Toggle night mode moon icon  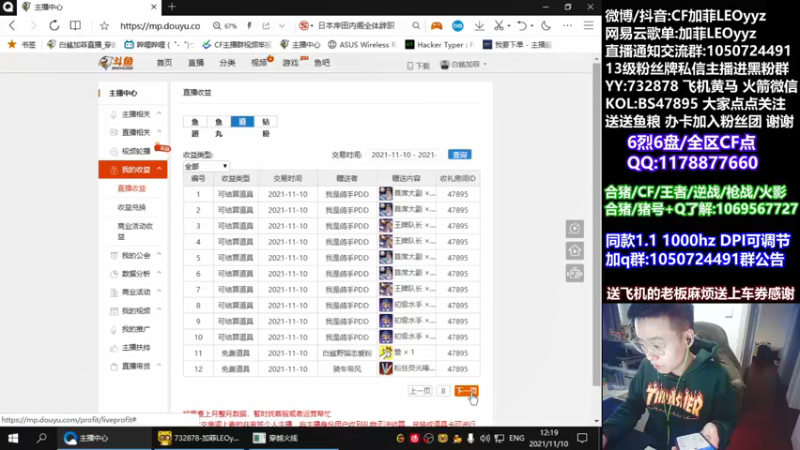(546, 26)
